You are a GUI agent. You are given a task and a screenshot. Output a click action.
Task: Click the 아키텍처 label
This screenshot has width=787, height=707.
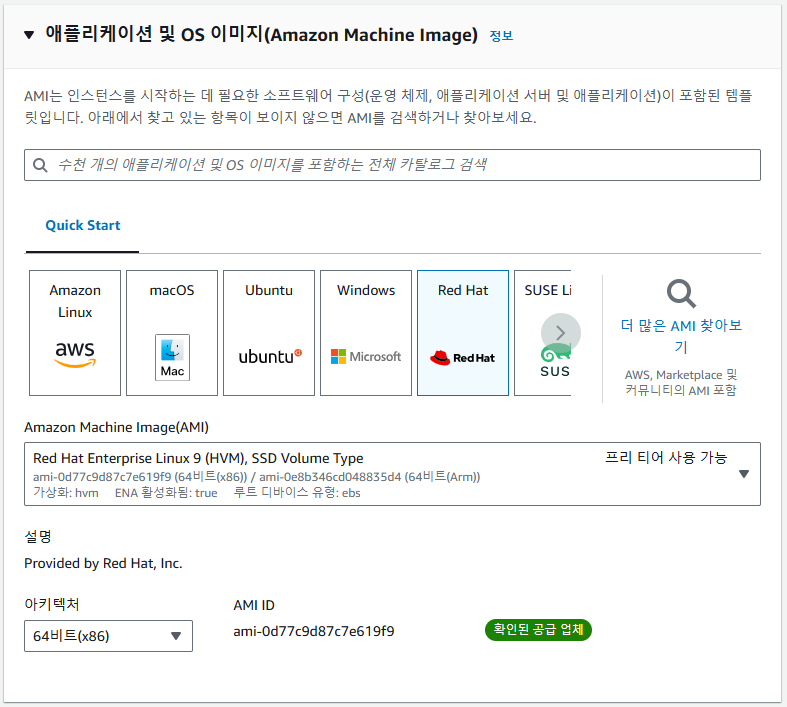[52, 605]
